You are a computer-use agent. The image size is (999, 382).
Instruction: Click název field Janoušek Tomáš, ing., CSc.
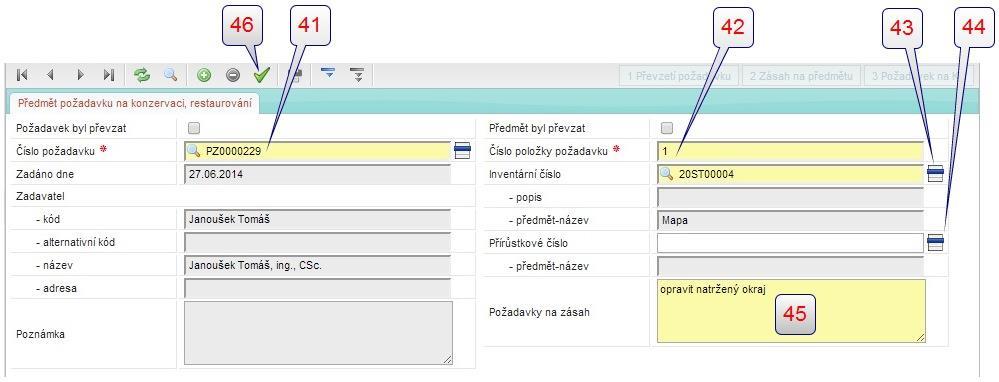click(317, 265)
